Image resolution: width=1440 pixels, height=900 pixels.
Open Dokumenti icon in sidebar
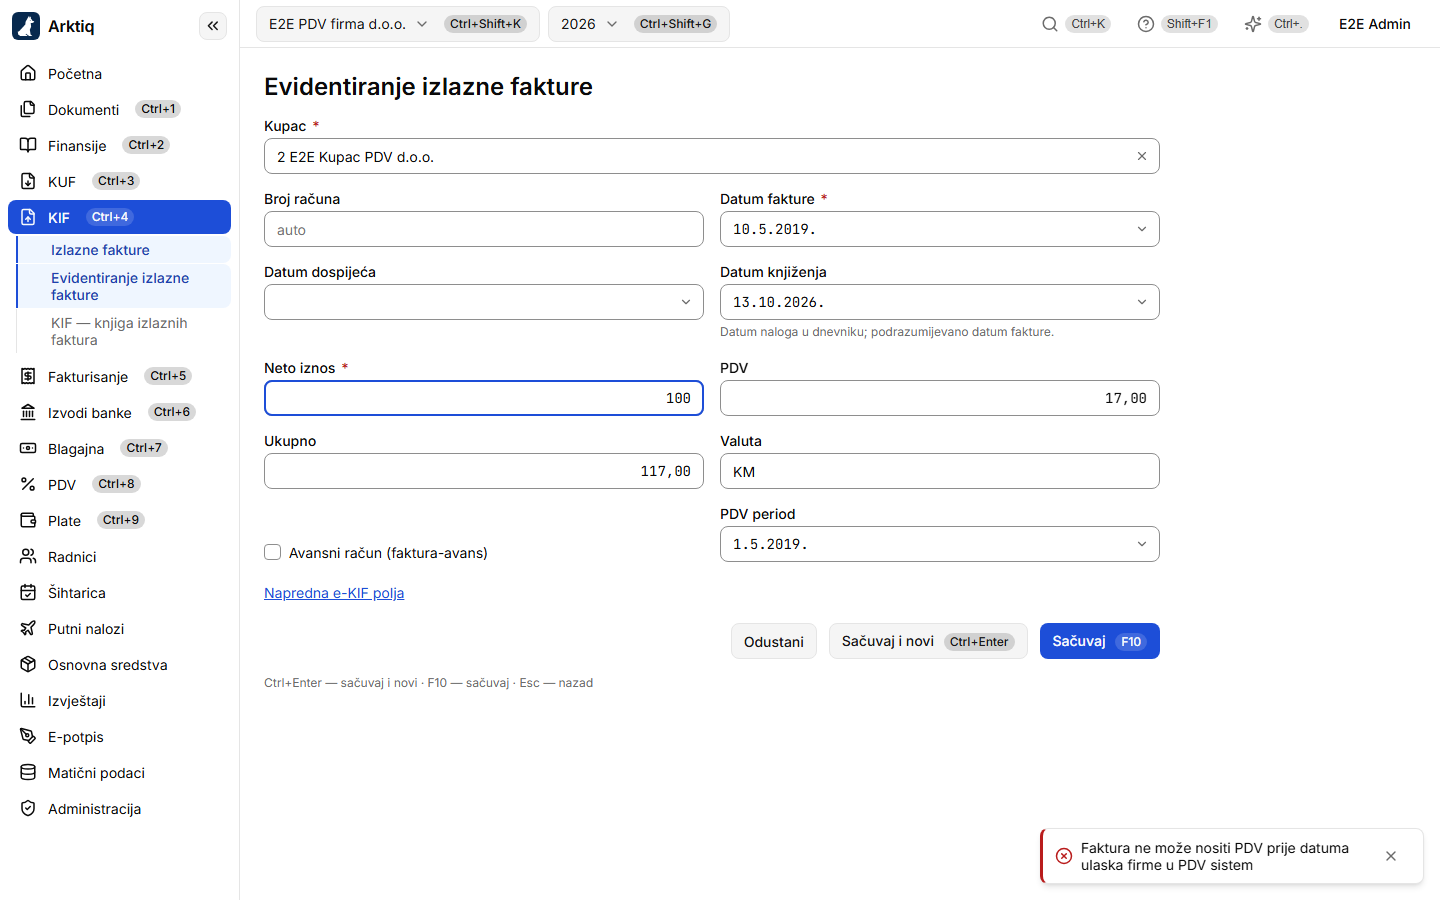pos(28,109)
